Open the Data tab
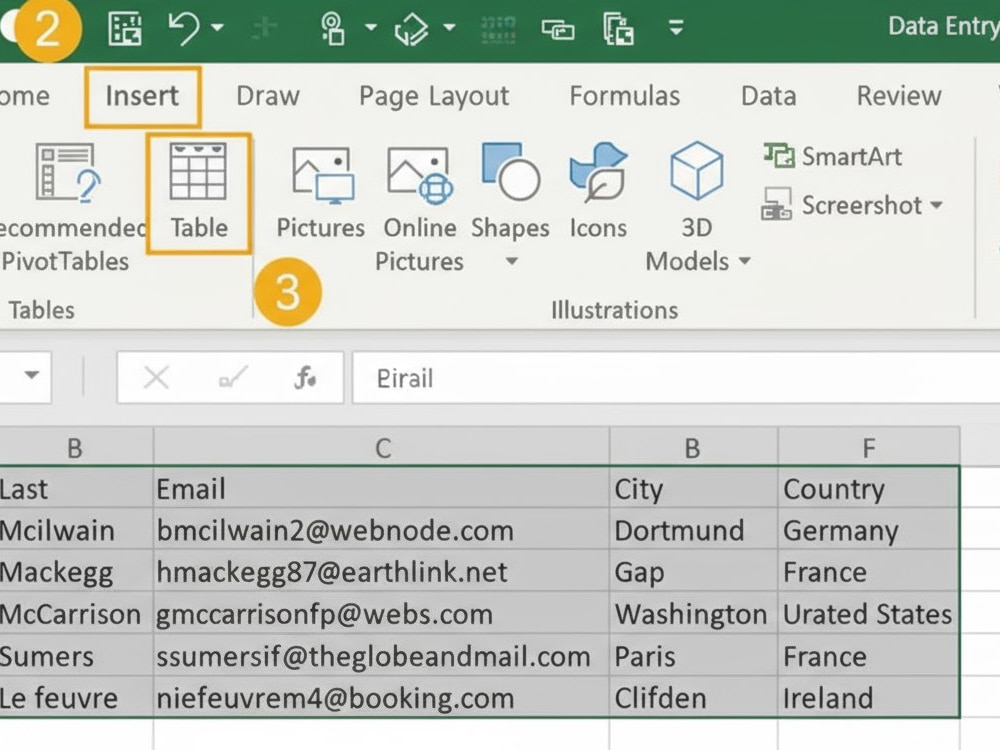 [x=768, y=96]
